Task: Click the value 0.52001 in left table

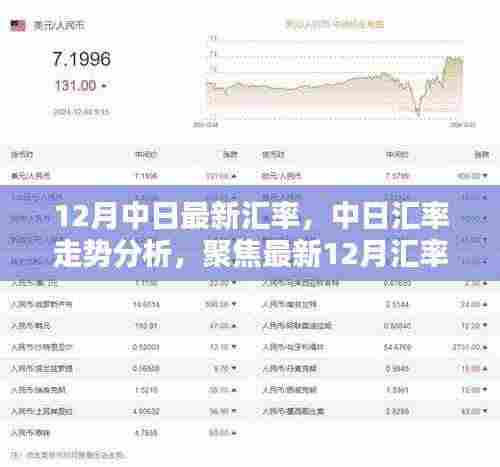Action: pos(145,347)
